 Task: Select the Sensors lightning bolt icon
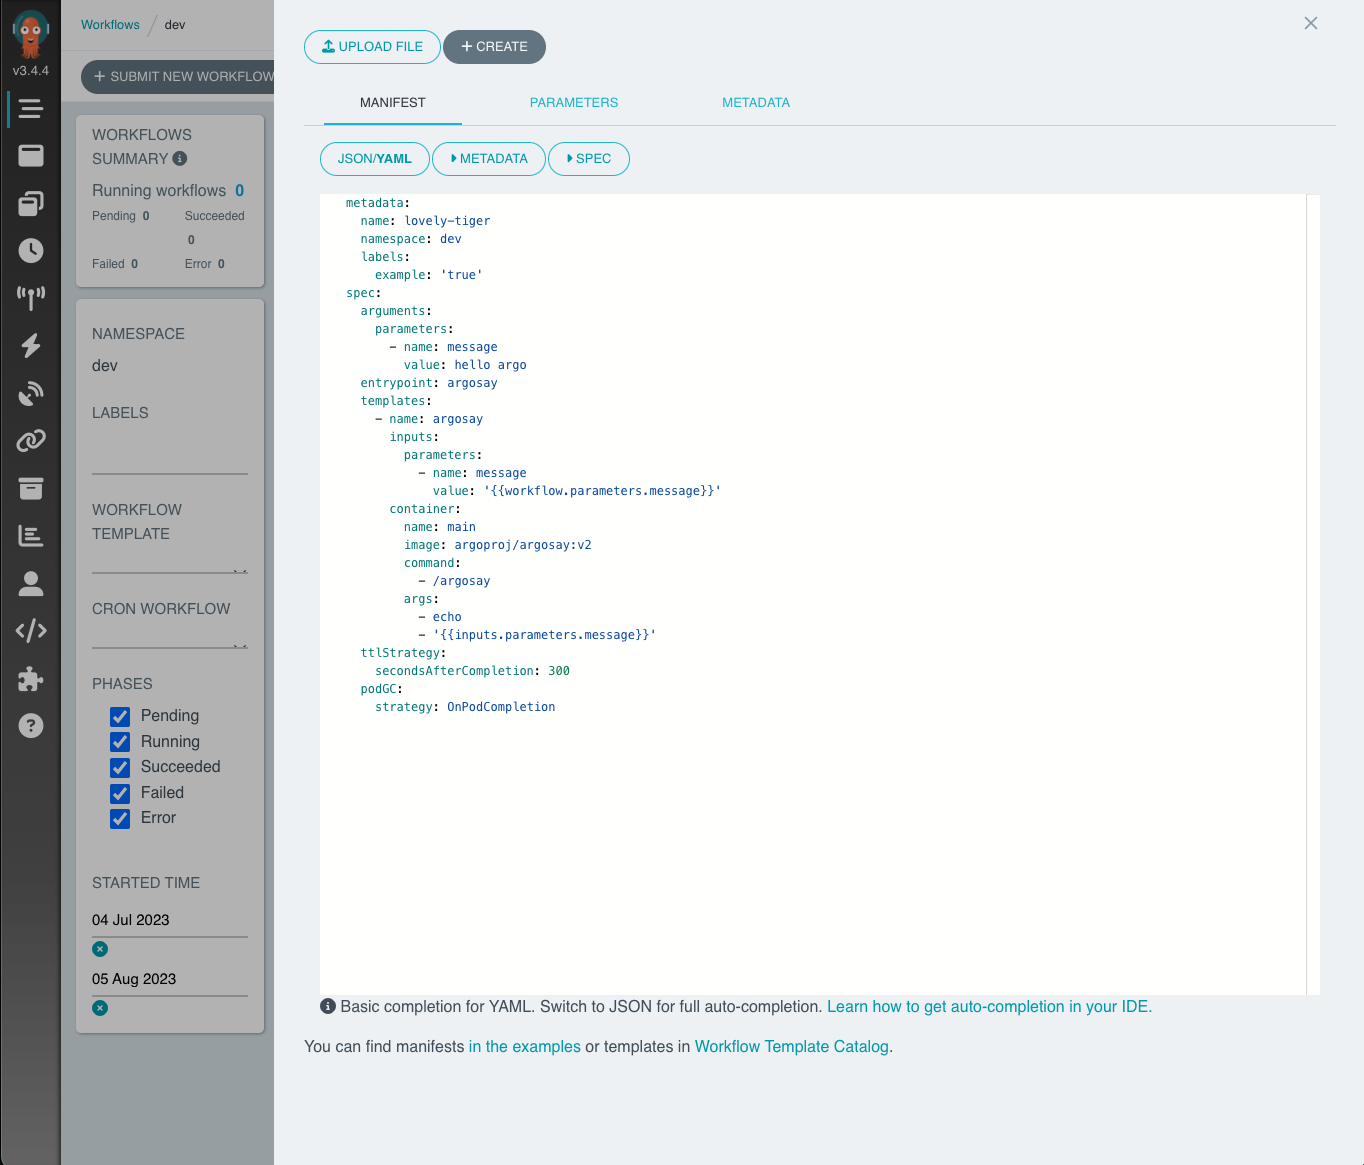tap(31, 346)
